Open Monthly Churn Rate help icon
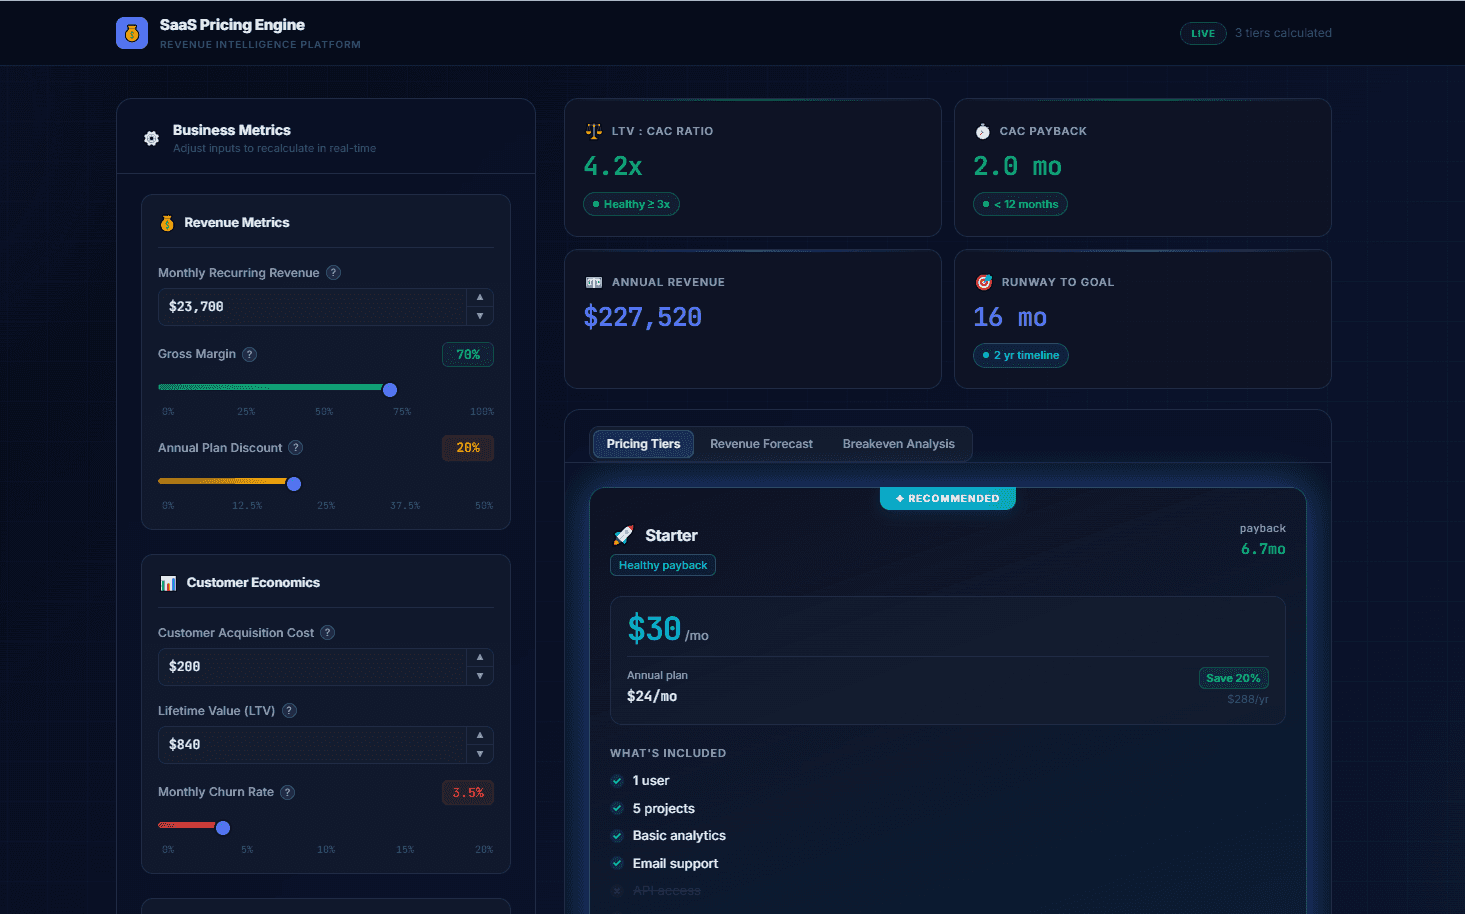Image resolution: width=1465 pixels, height=914 pixels. tap(287, 792)
